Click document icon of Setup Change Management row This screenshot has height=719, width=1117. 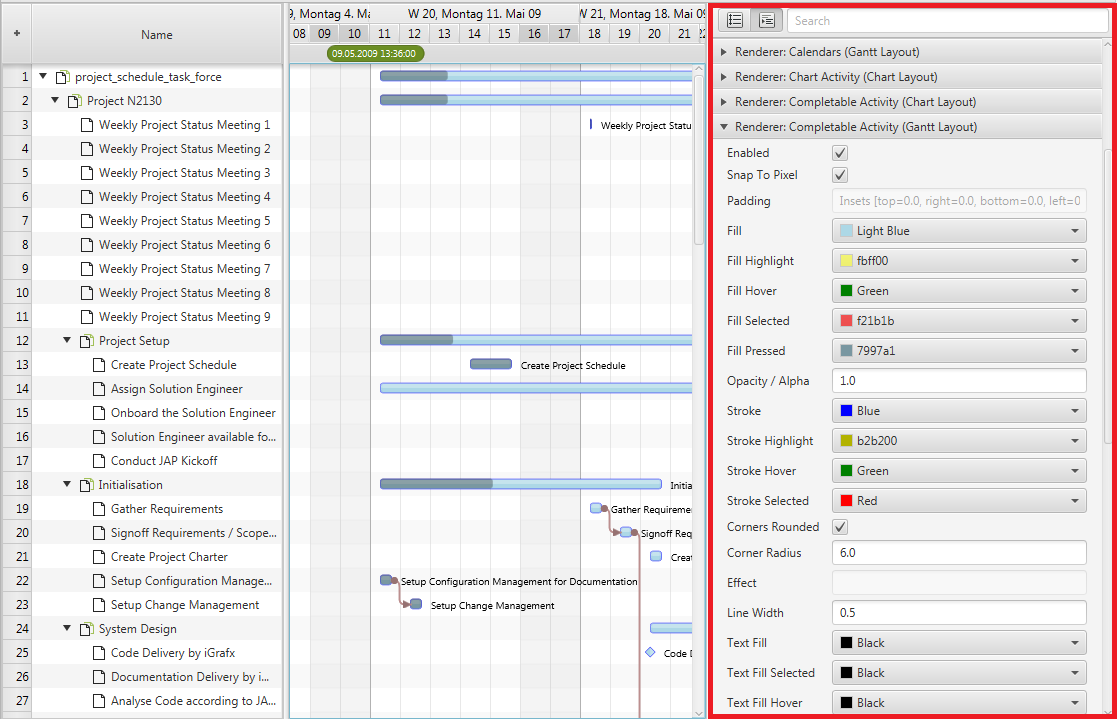coord(99,605)
